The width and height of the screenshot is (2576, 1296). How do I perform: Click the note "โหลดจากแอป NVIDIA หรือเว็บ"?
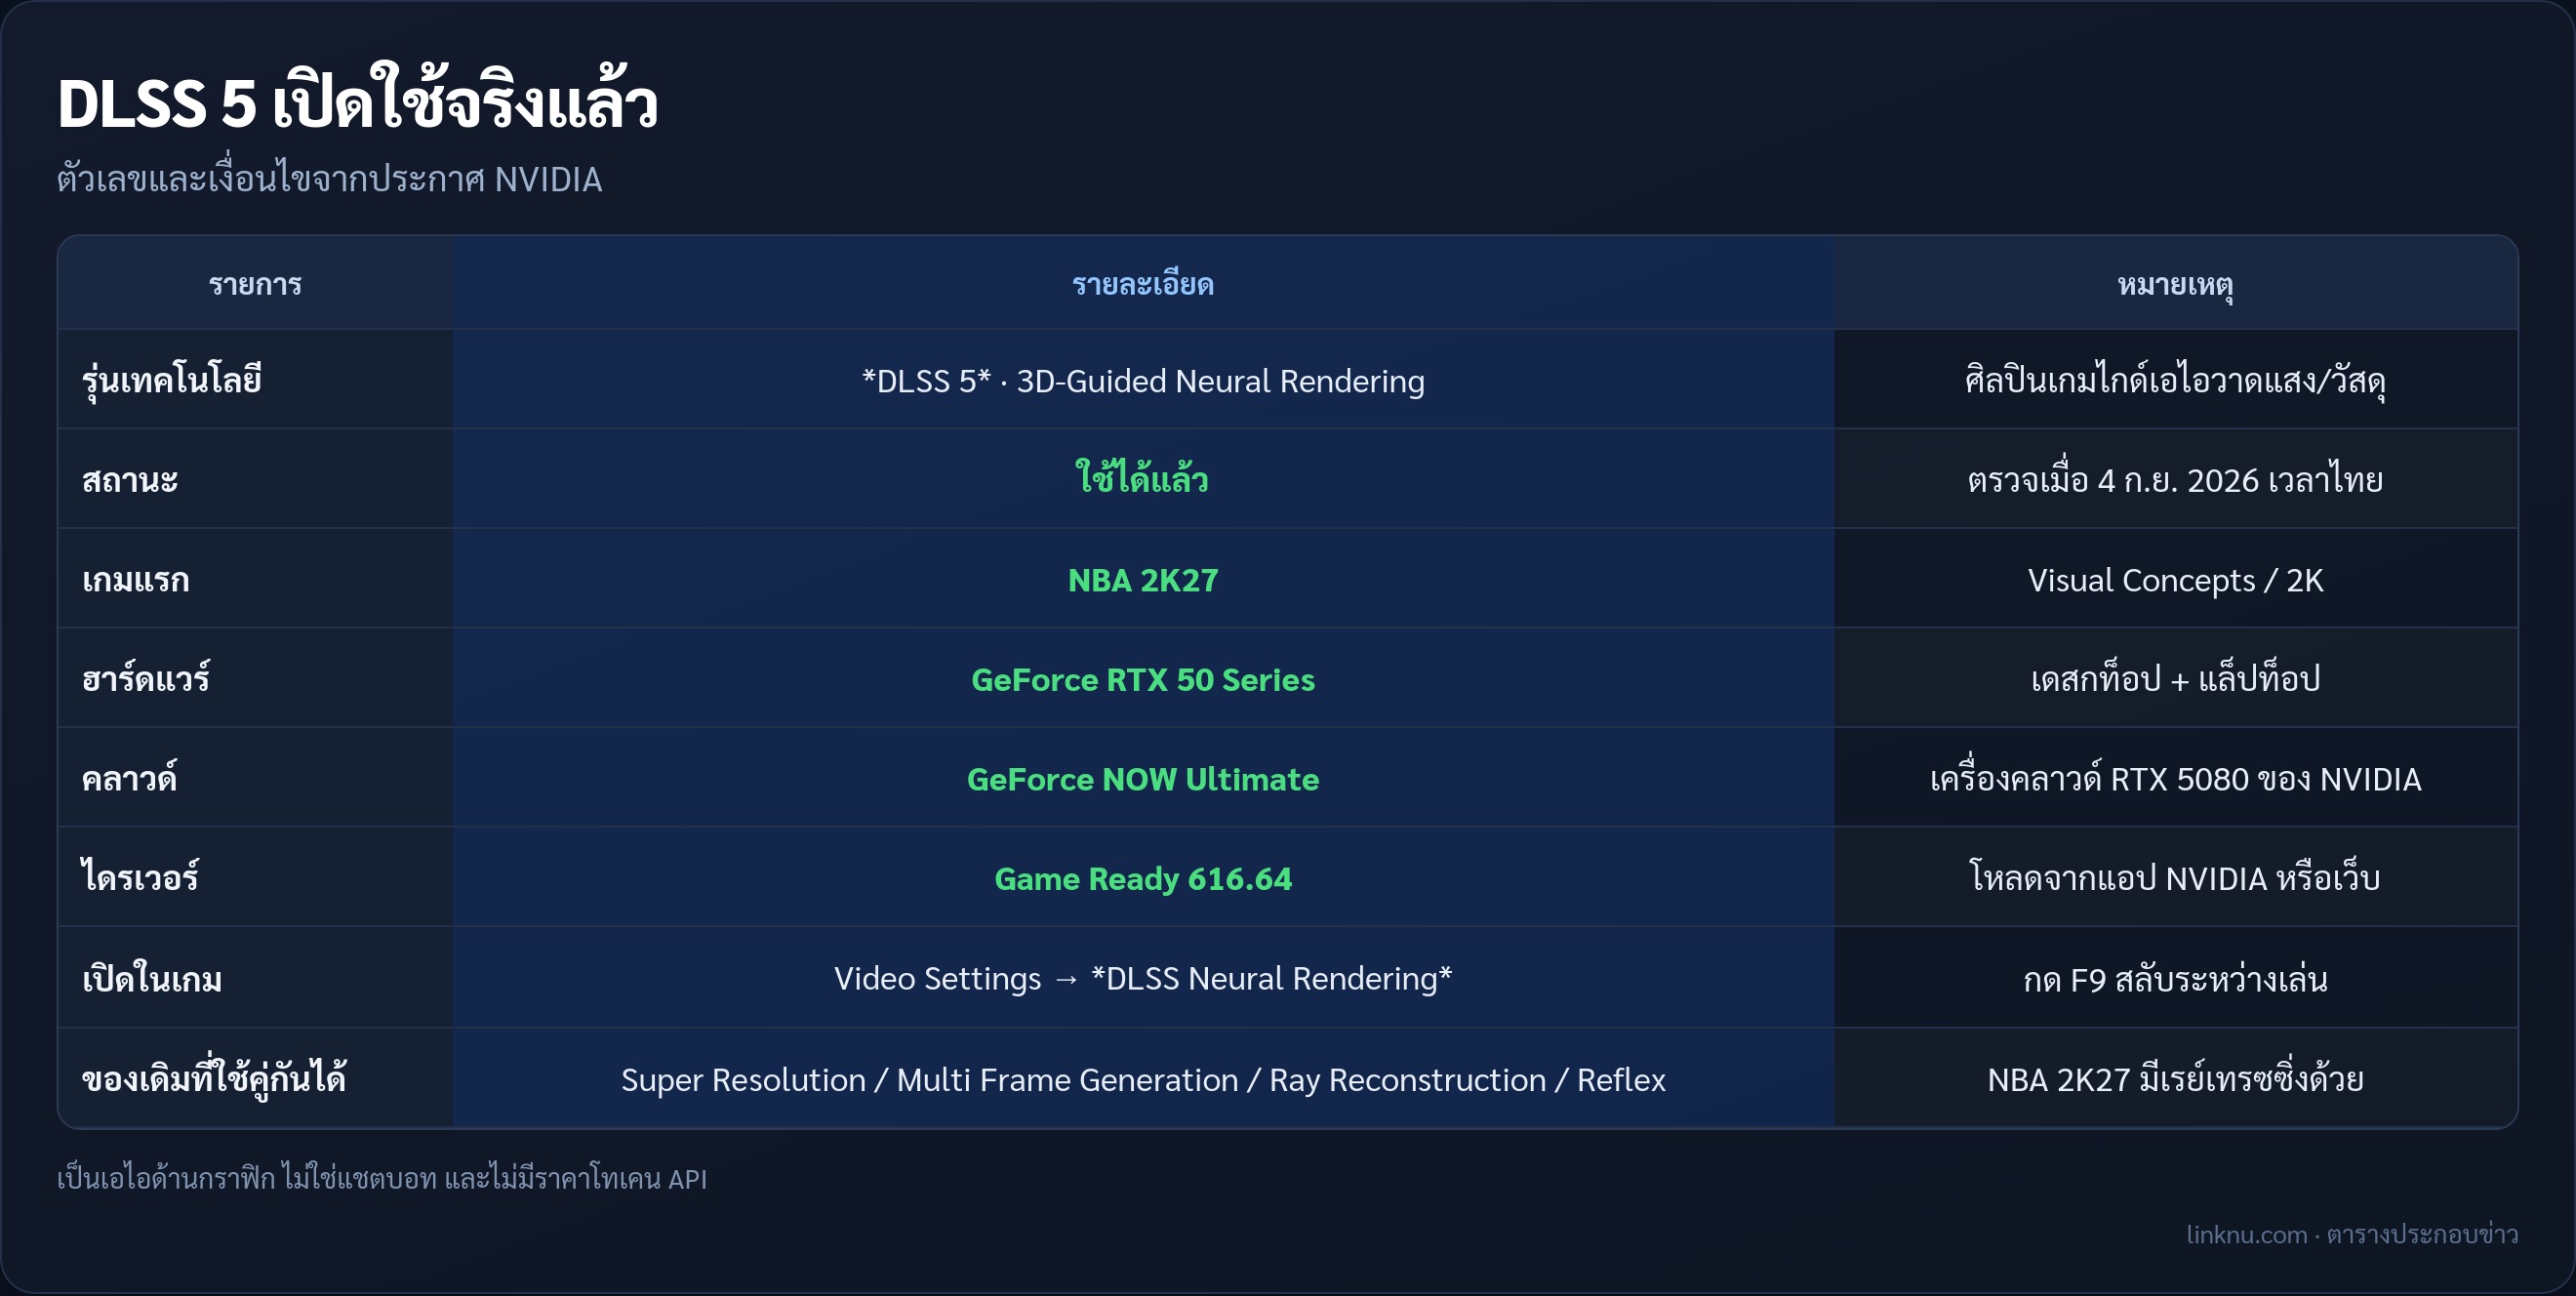(2175, 876)
